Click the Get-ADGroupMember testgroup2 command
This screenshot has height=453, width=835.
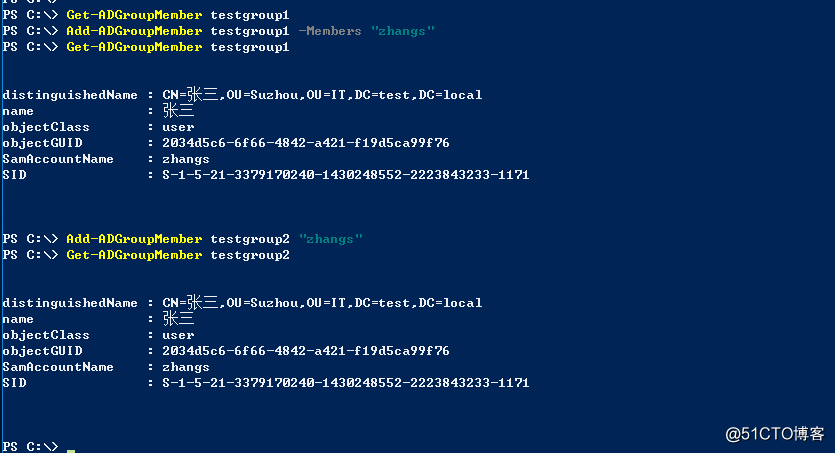click(x=177, y=255)
